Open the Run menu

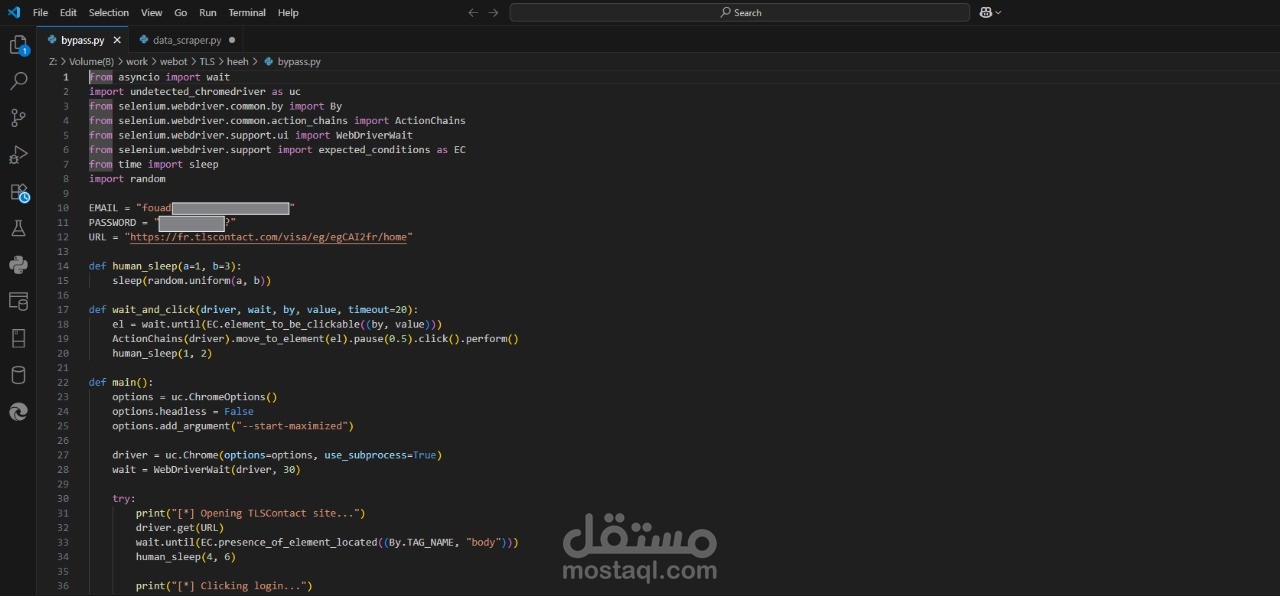click(x=208, y=12)
